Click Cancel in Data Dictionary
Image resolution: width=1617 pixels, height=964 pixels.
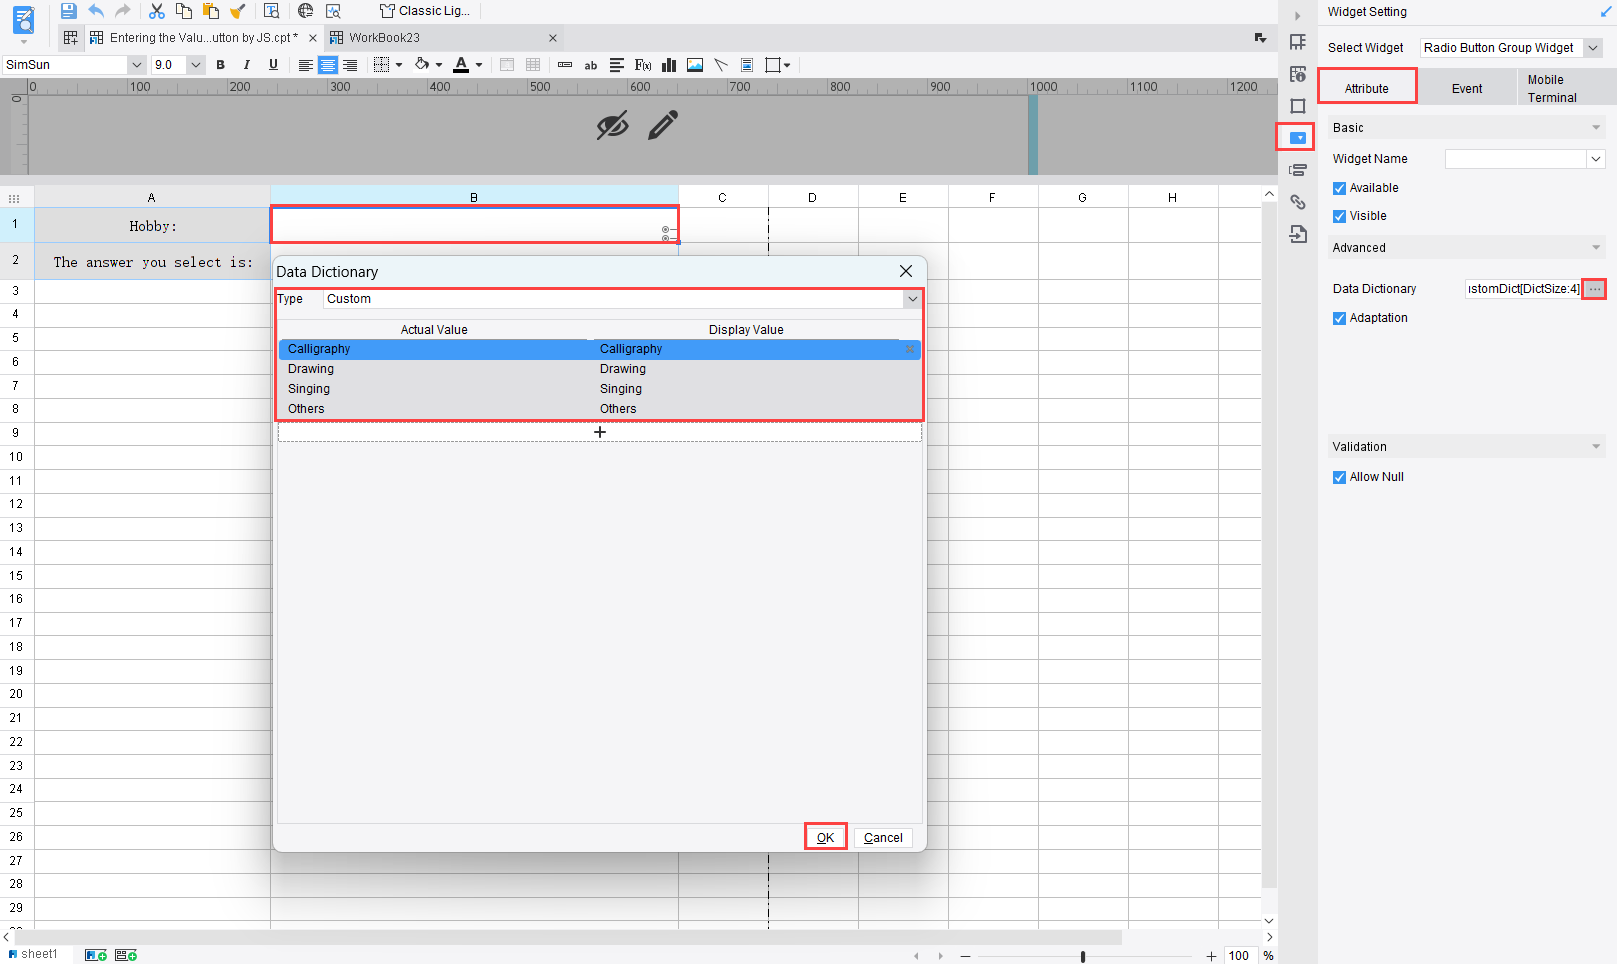pyautogui.click(x=883, y=838)
